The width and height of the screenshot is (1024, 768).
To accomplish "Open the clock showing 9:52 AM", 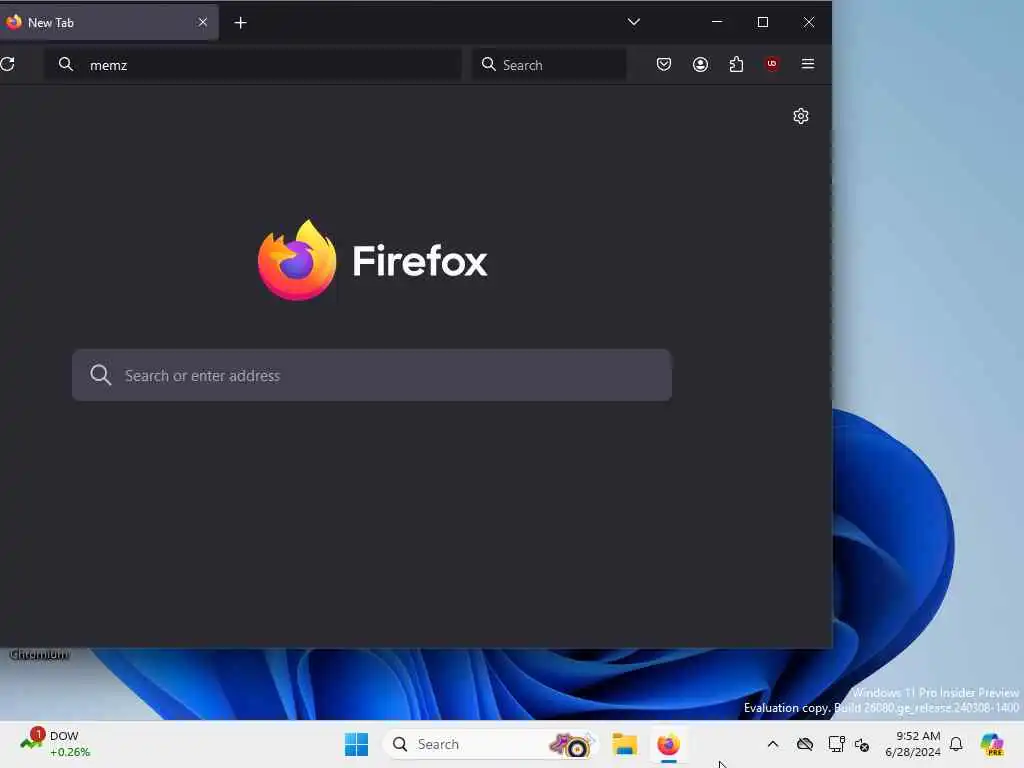I will [912, 744].
